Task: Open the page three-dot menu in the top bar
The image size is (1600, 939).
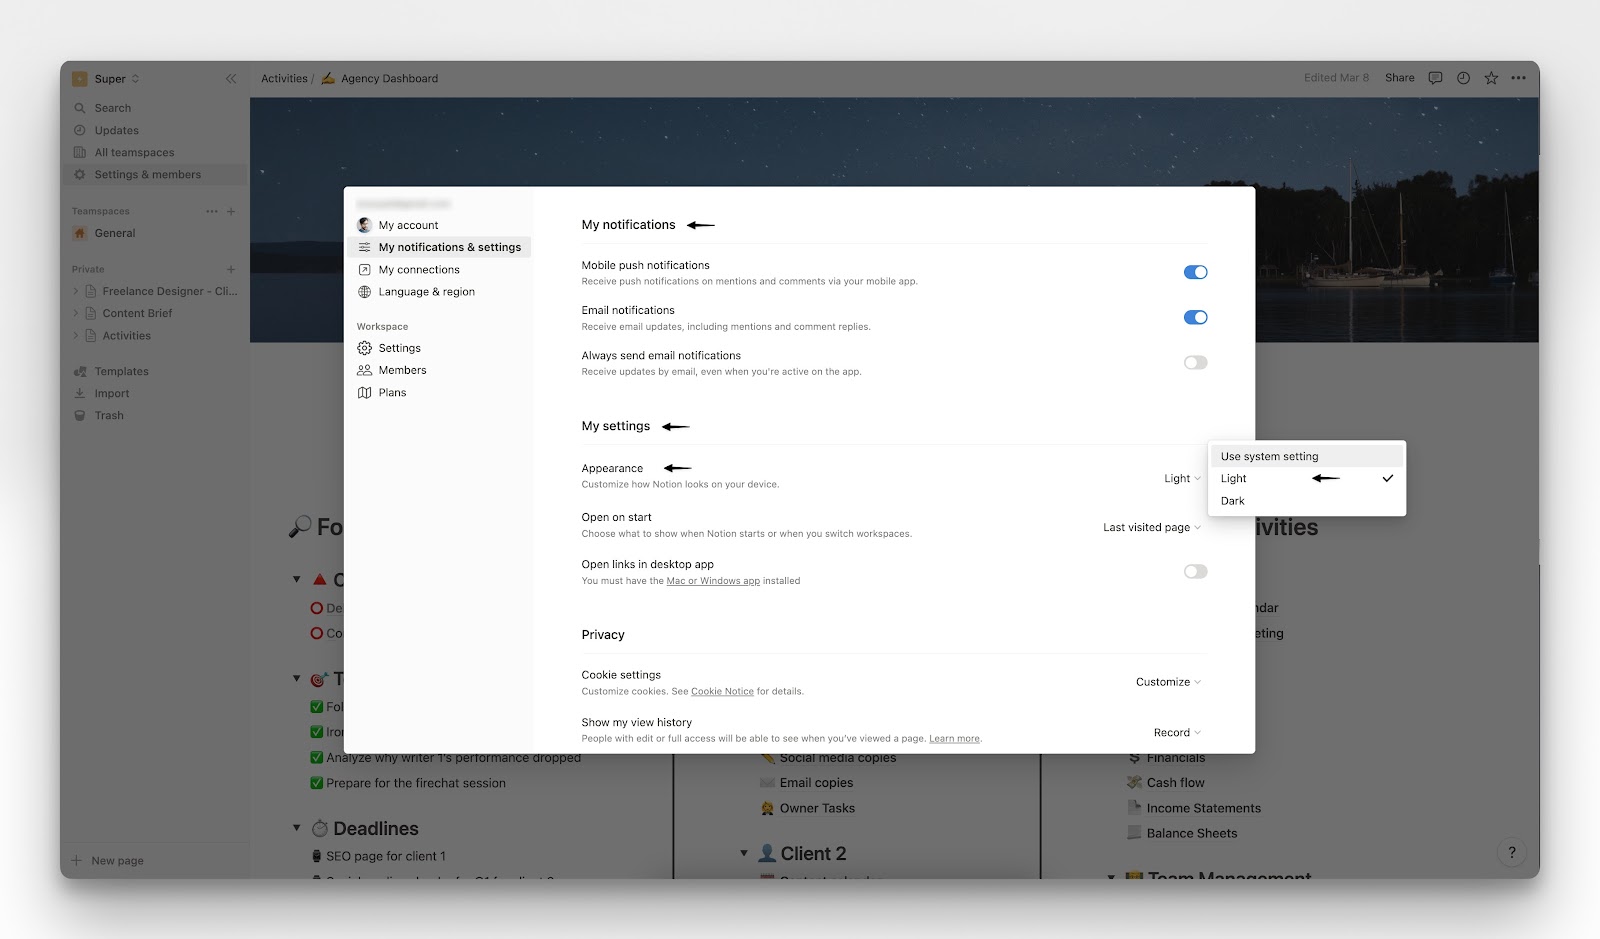Action: coord(1519,78)
